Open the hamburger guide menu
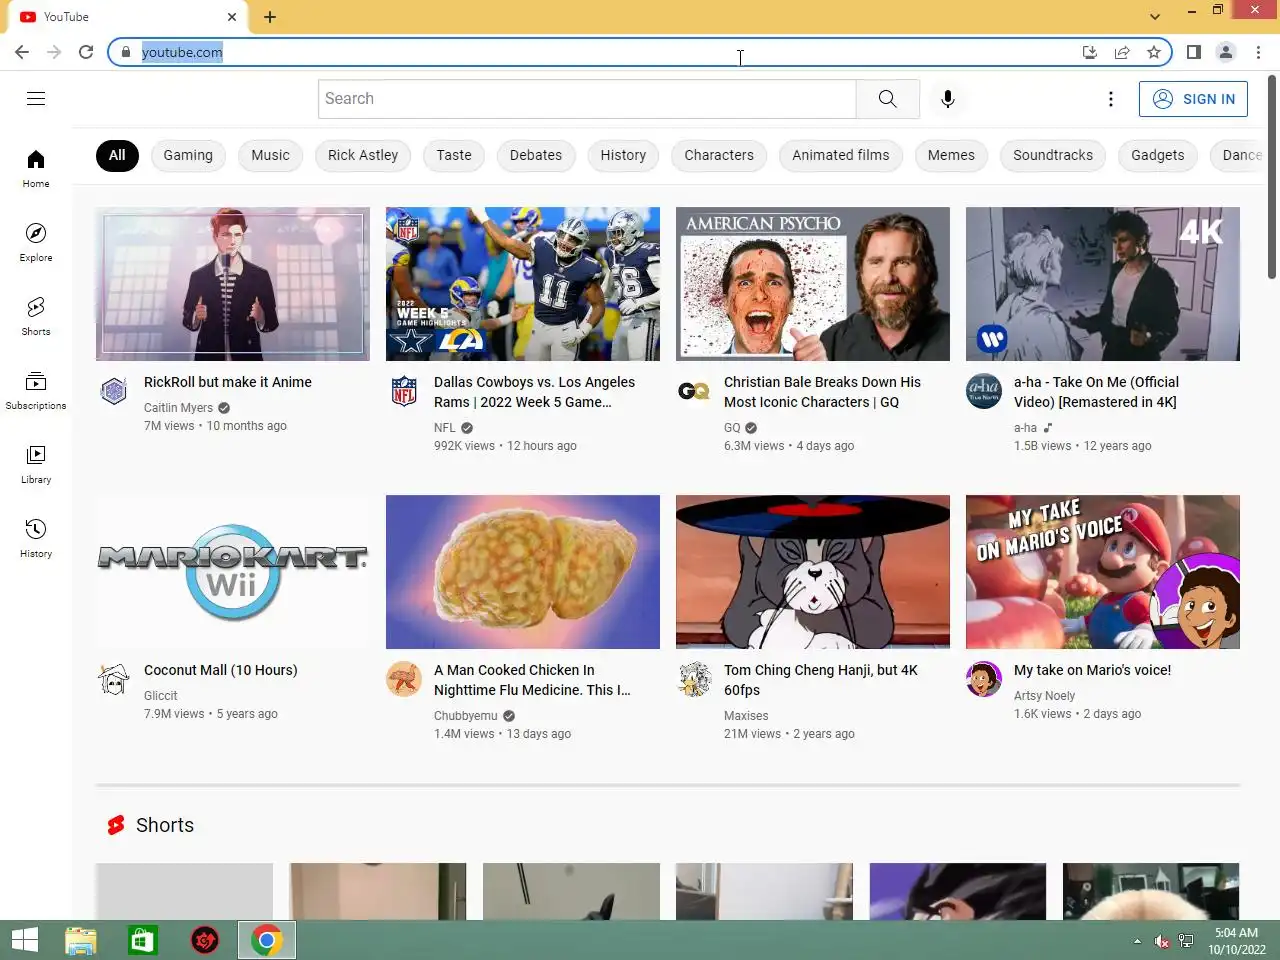Screen dimensions: 1280x960 pyautogui.click(x=36, y=98)
